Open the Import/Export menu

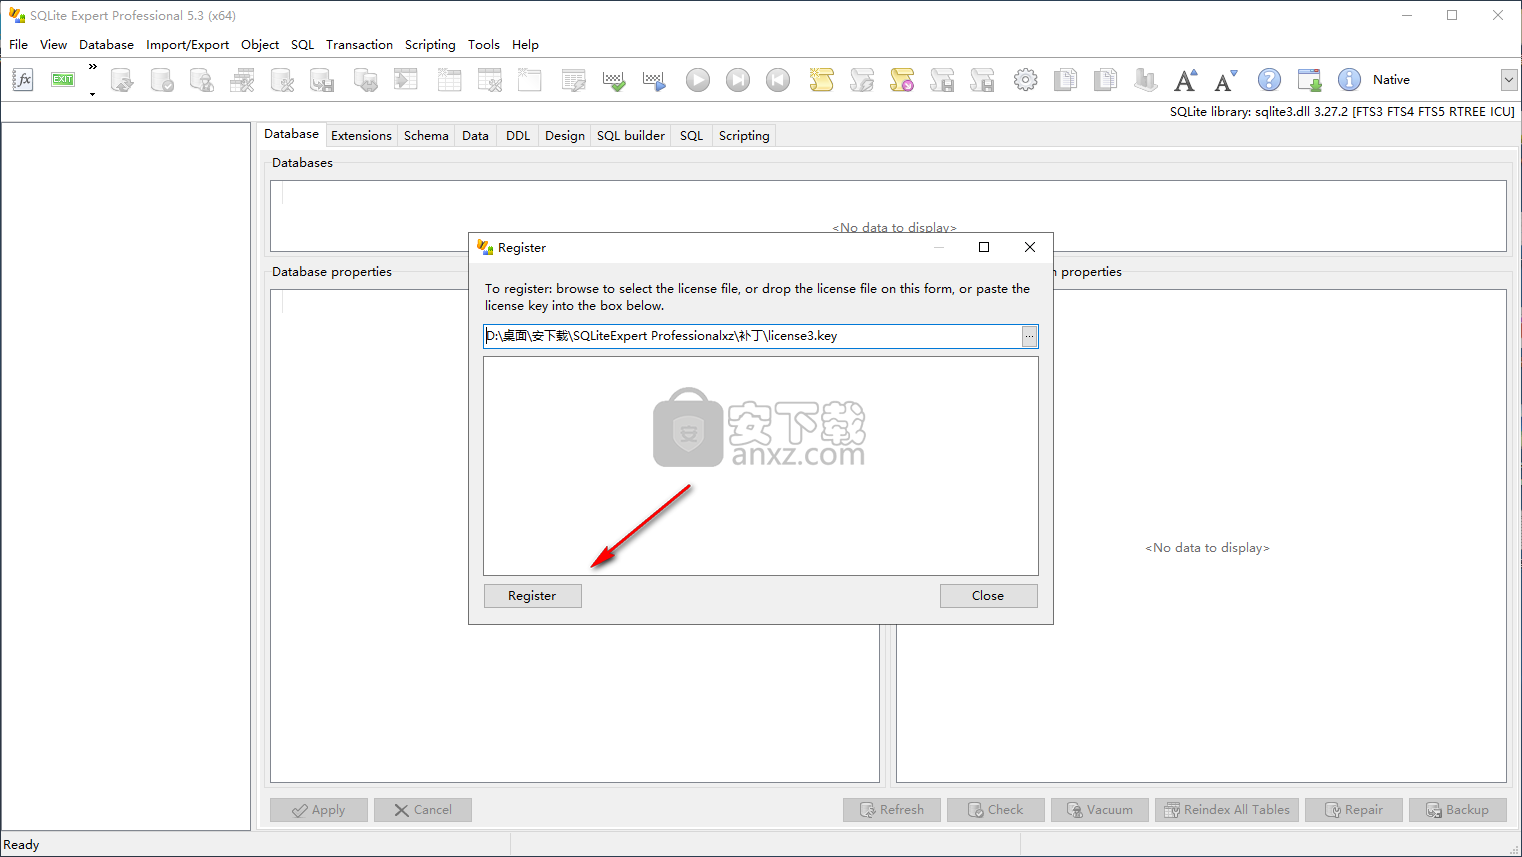(188, 45)
